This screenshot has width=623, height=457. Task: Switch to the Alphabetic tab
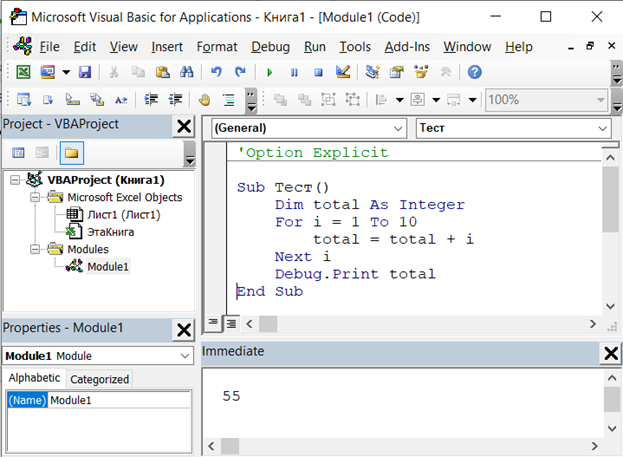coord(34,378)
